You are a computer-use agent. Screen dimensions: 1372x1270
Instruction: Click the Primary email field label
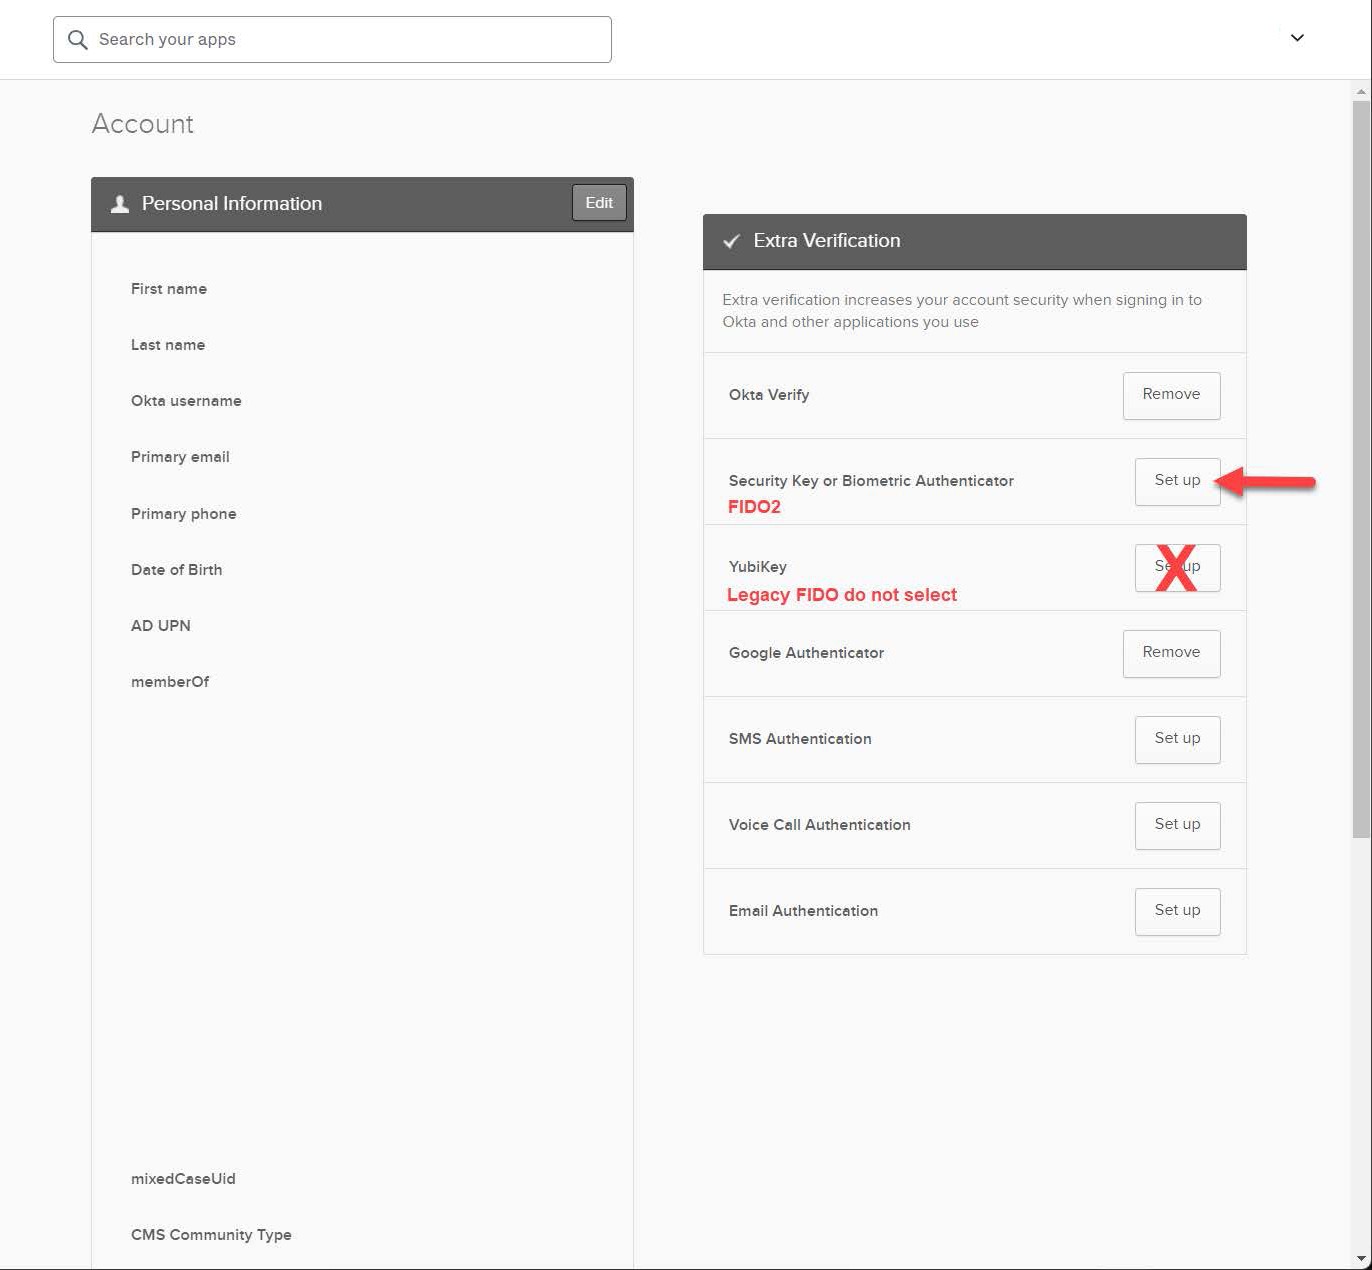[180, 457]
